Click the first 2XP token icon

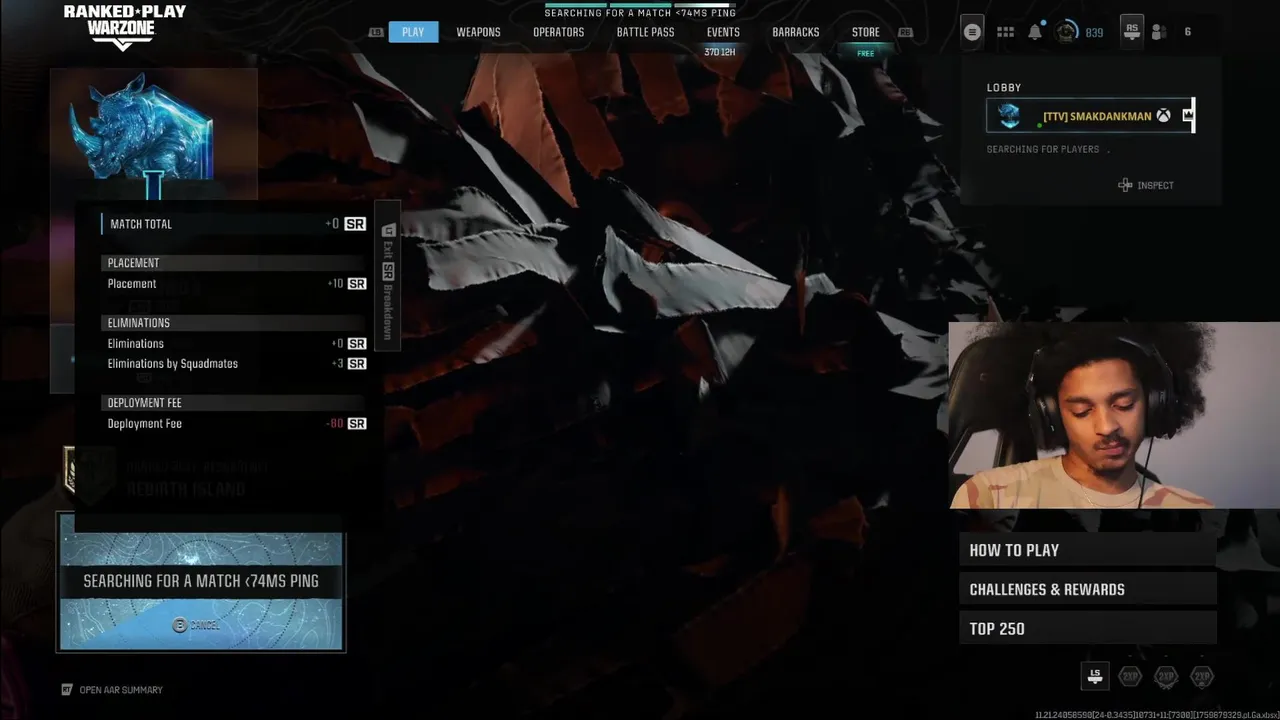point(1130,677)
